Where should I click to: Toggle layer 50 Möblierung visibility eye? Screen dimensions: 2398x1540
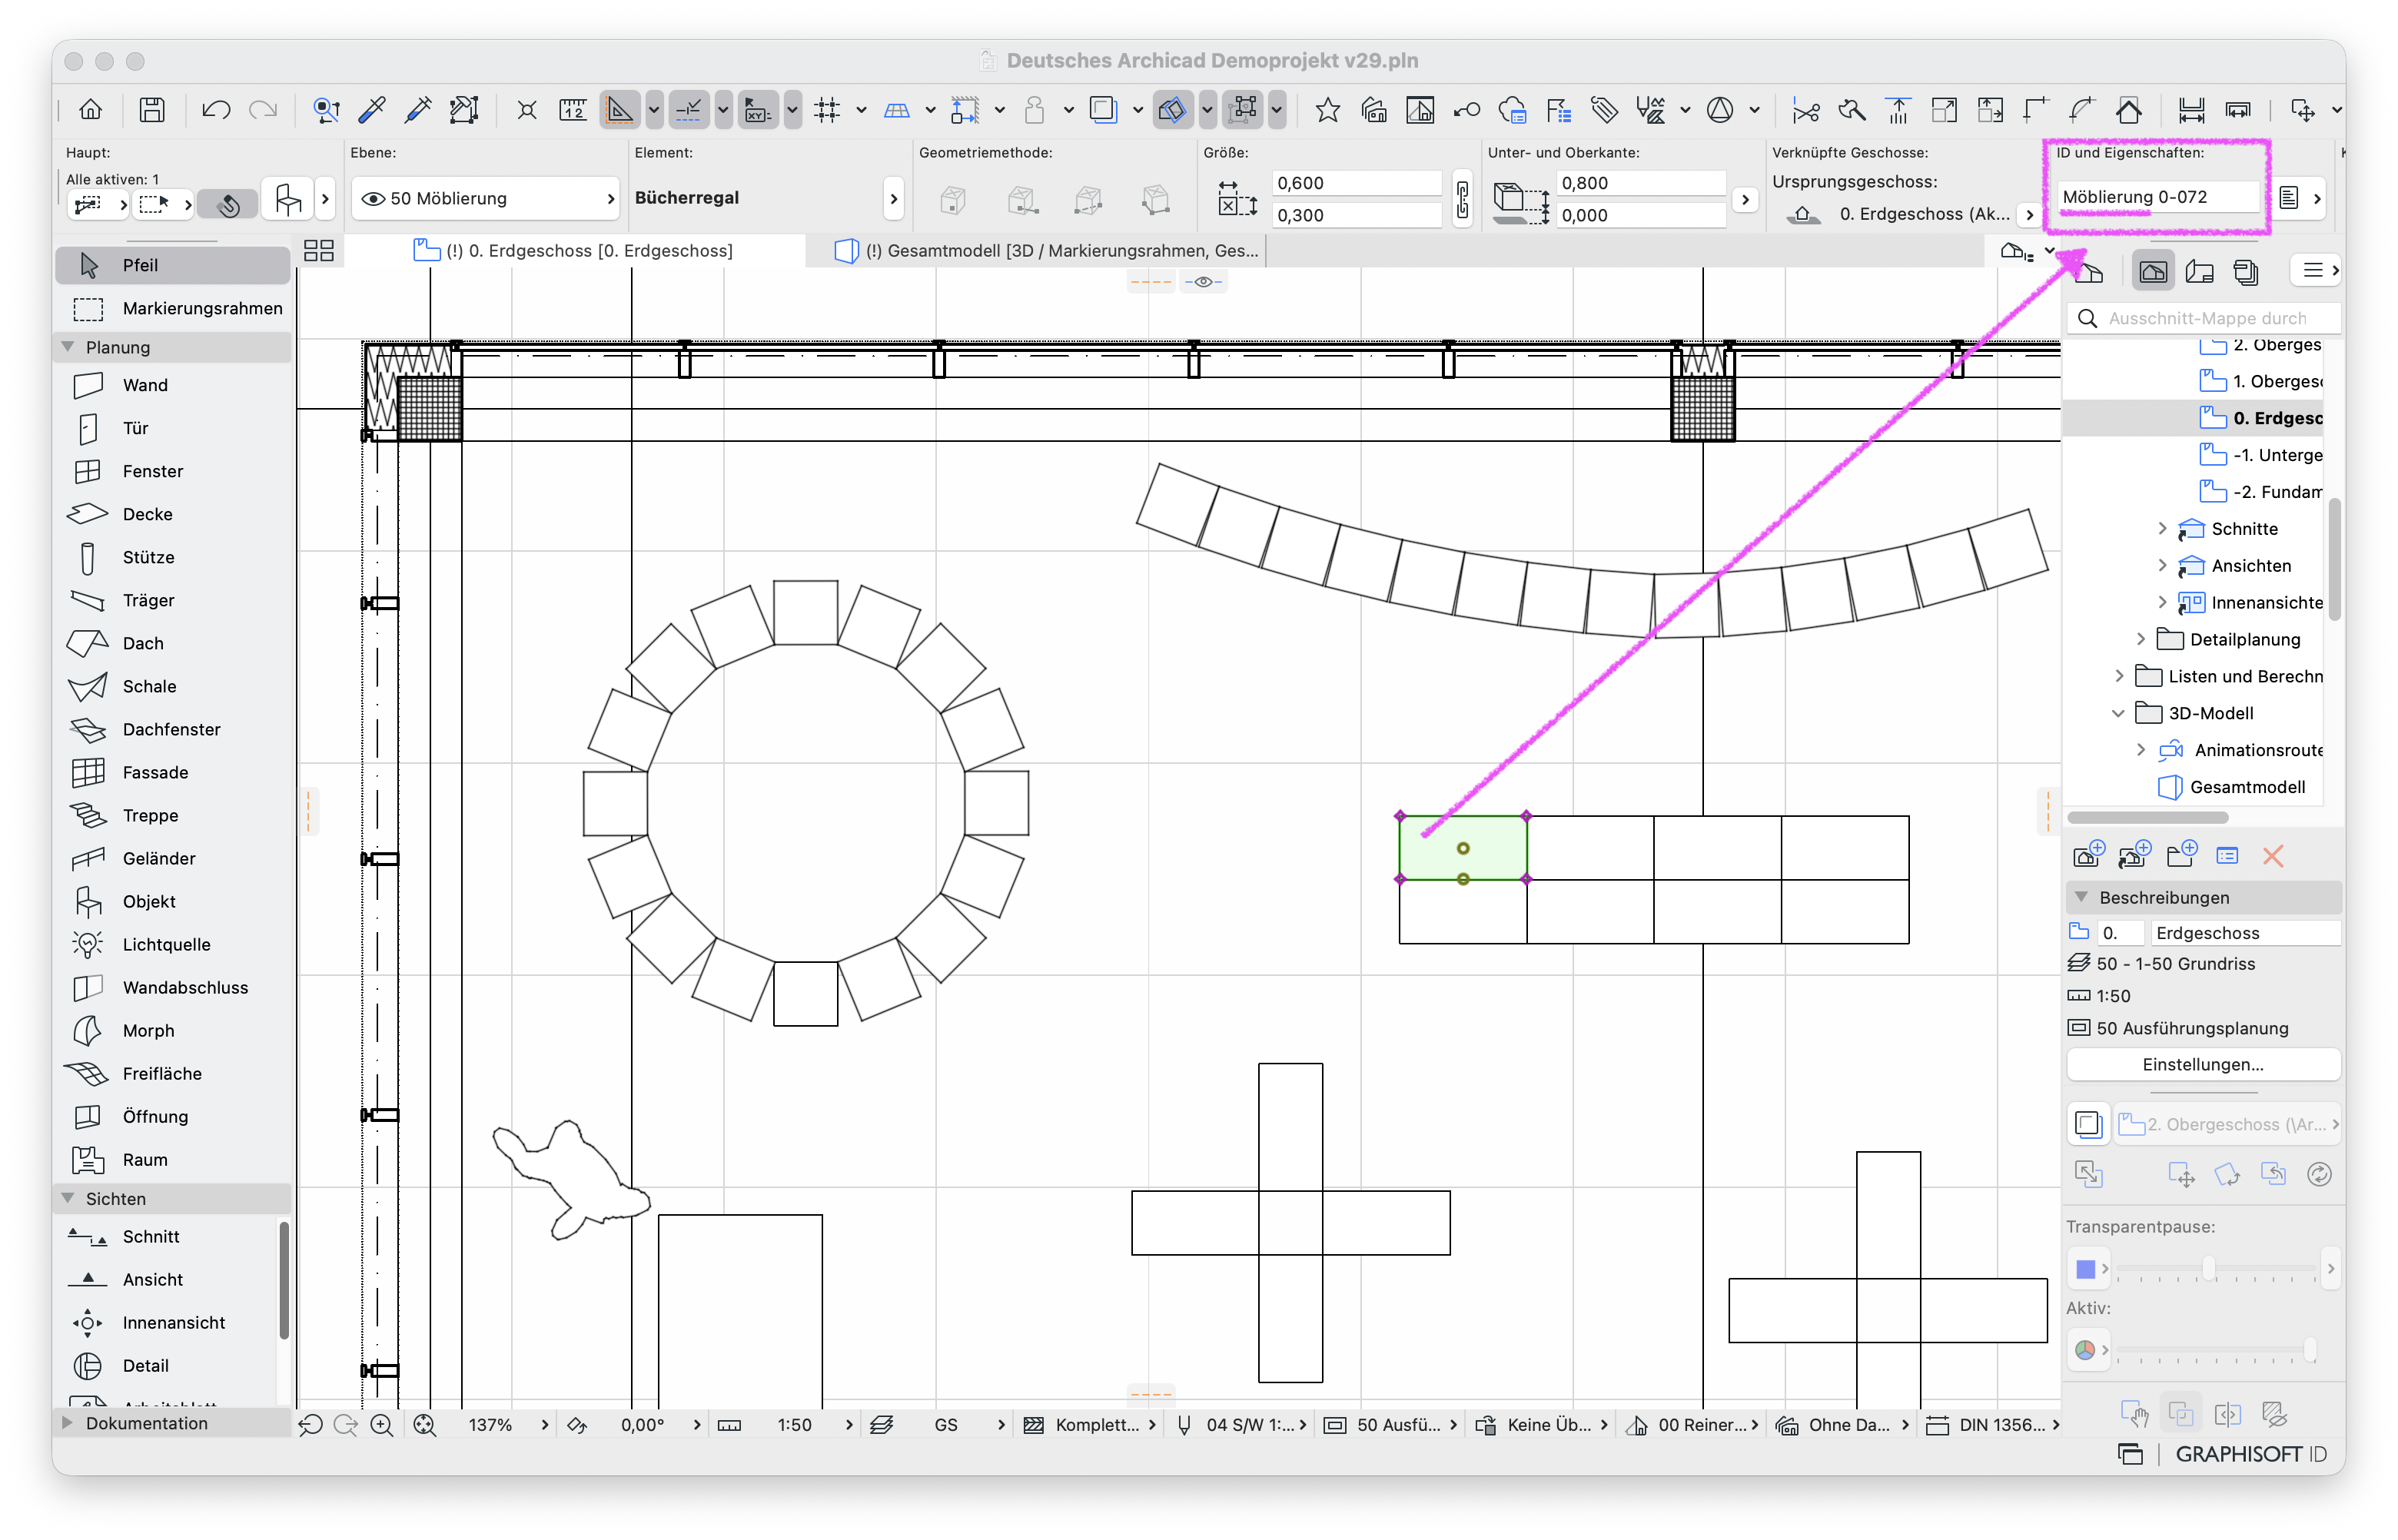373,198
